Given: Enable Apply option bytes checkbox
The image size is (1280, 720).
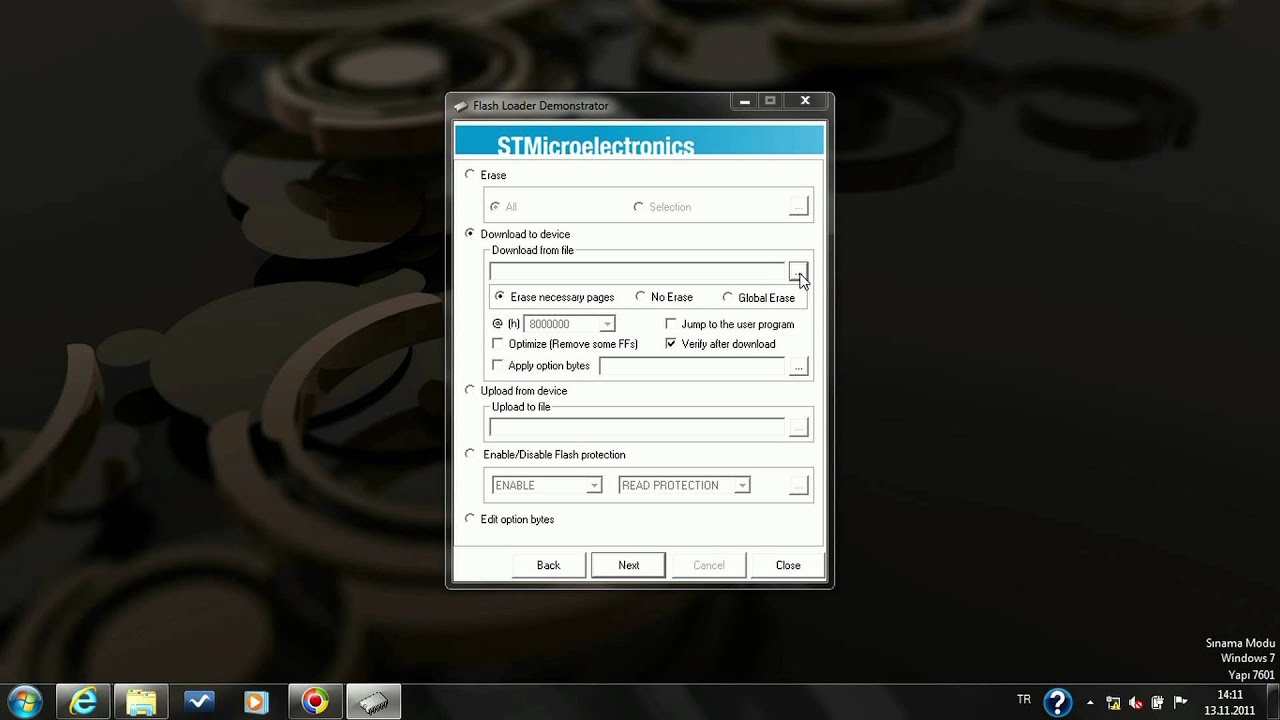Looking at the screenshot, I should point(498,365).
